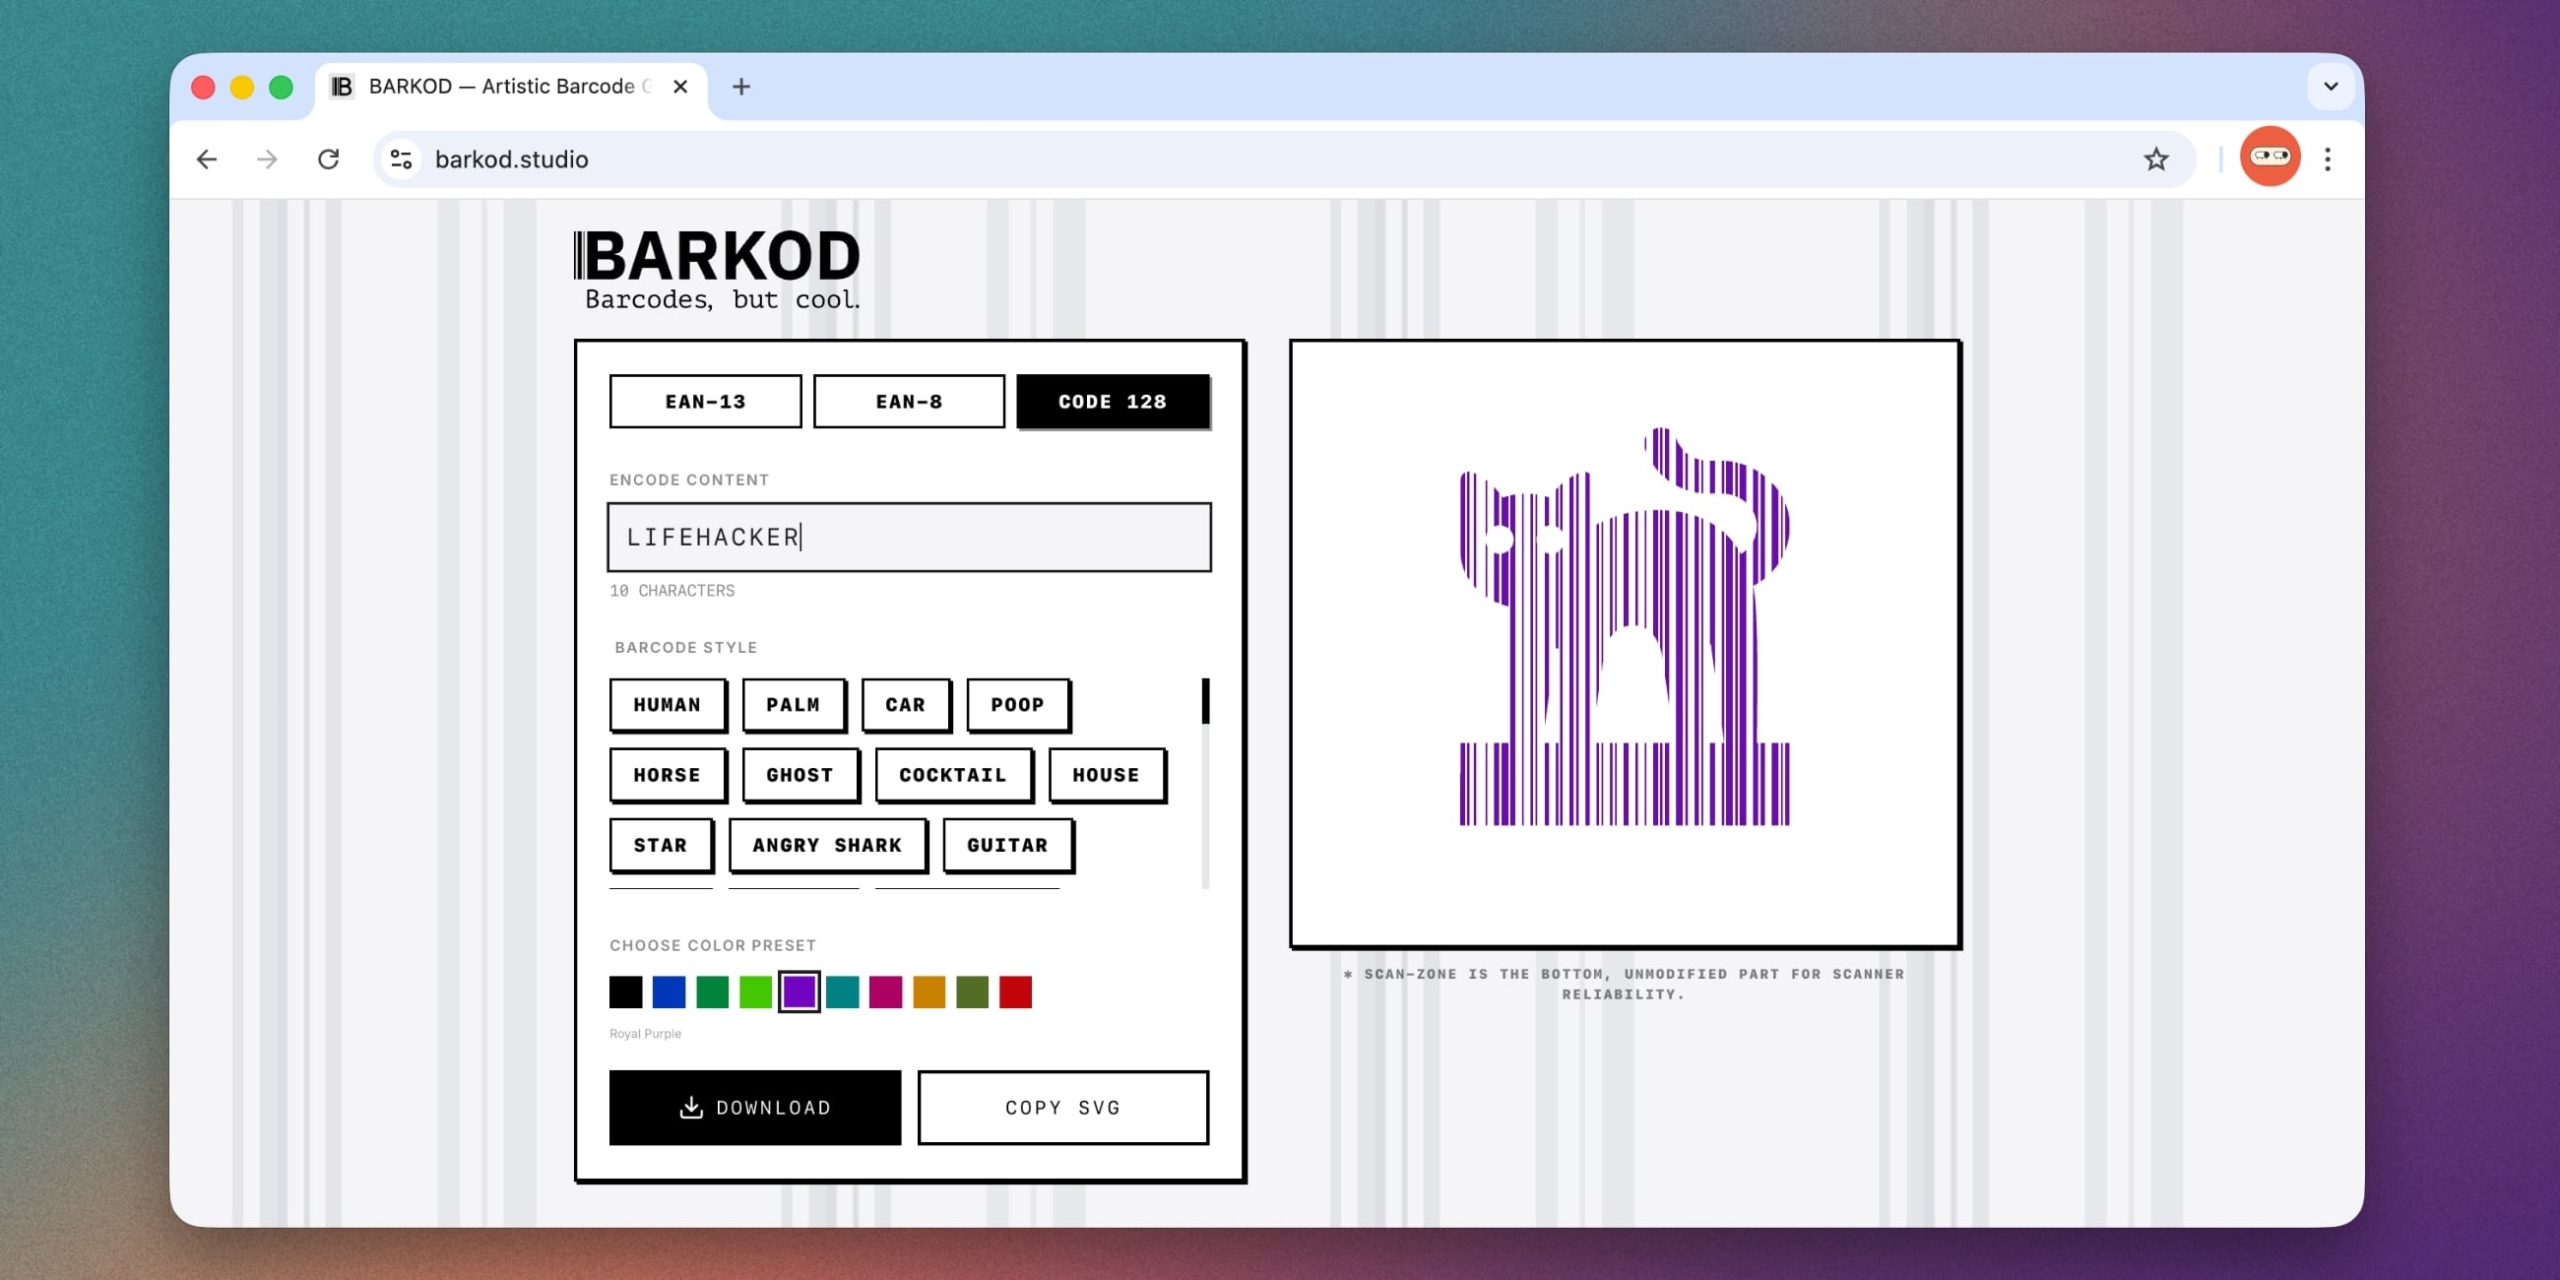Choose the PALM barcode style

(x=794, y=705)
